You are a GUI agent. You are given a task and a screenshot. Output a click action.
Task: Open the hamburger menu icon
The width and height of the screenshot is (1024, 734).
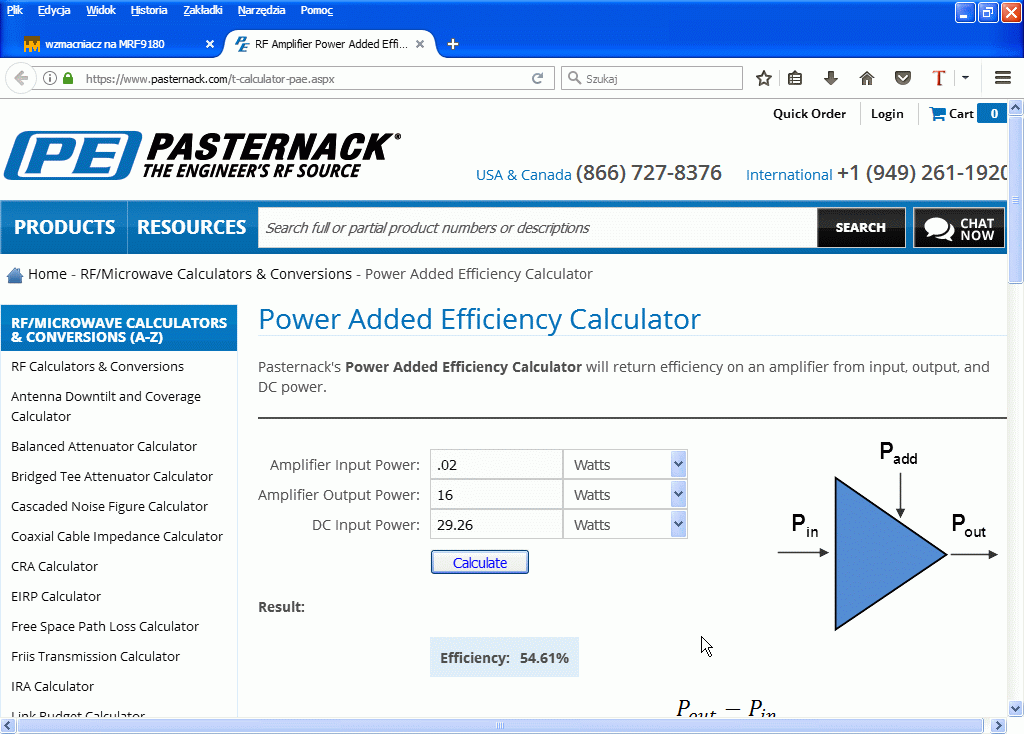click(1003, 78)
